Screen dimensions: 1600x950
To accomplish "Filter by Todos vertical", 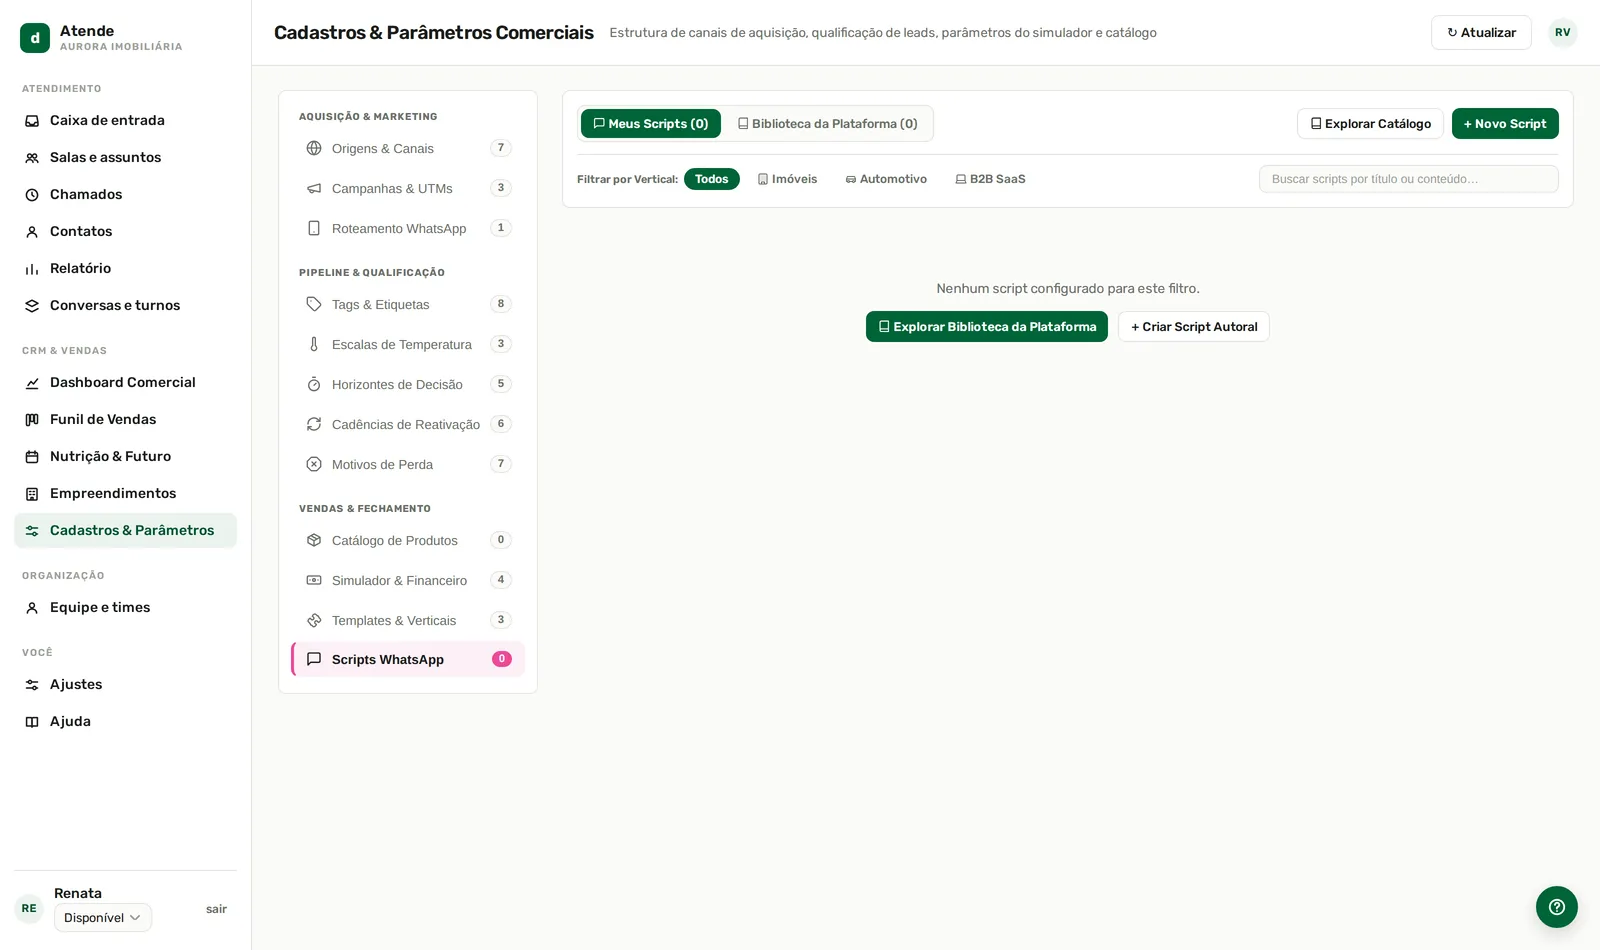I will [712, 179].
